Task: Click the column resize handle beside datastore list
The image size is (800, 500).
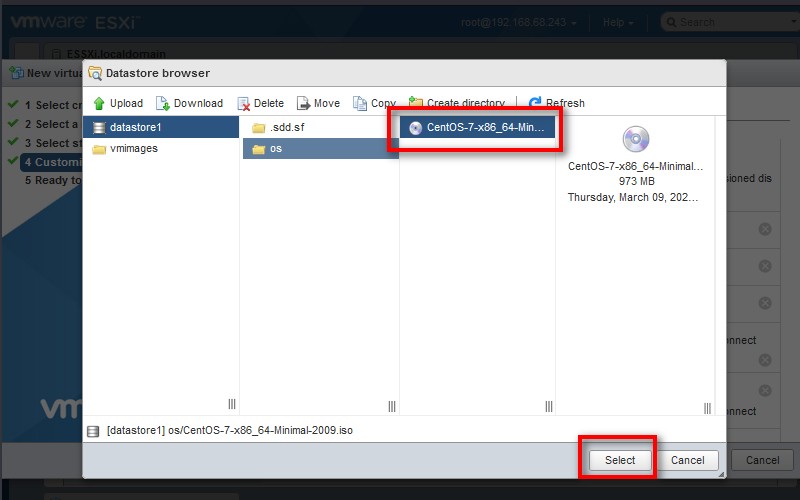Action: 232,404
